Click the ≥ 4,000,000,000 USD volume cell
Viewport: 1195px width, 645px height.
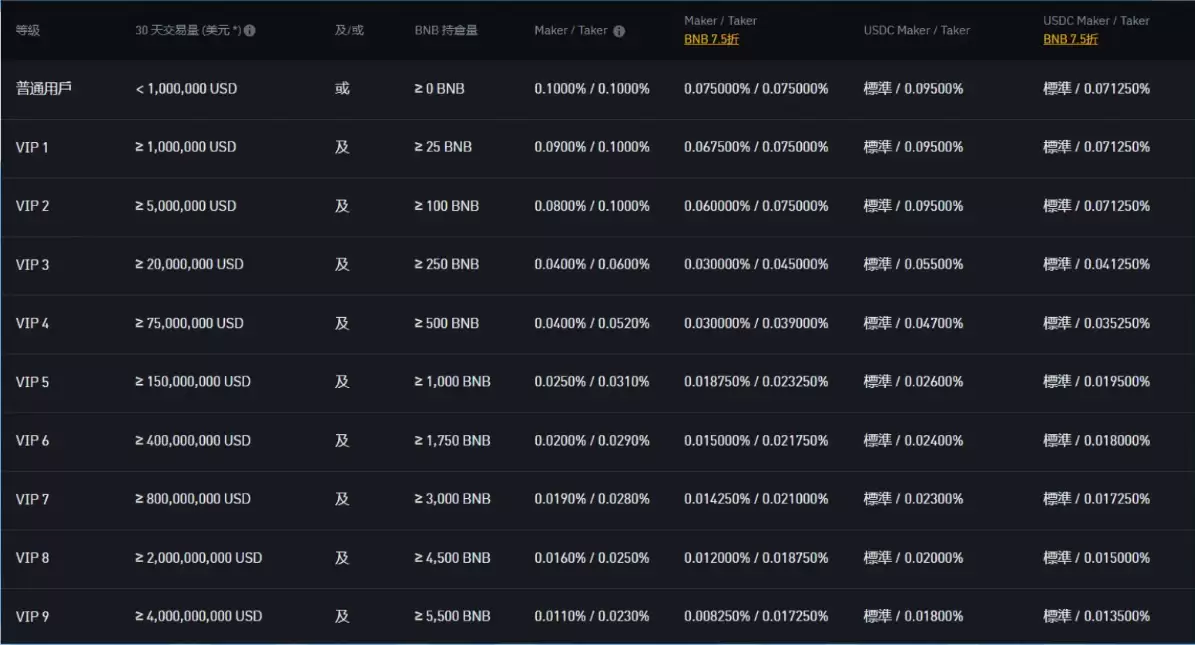198,616
